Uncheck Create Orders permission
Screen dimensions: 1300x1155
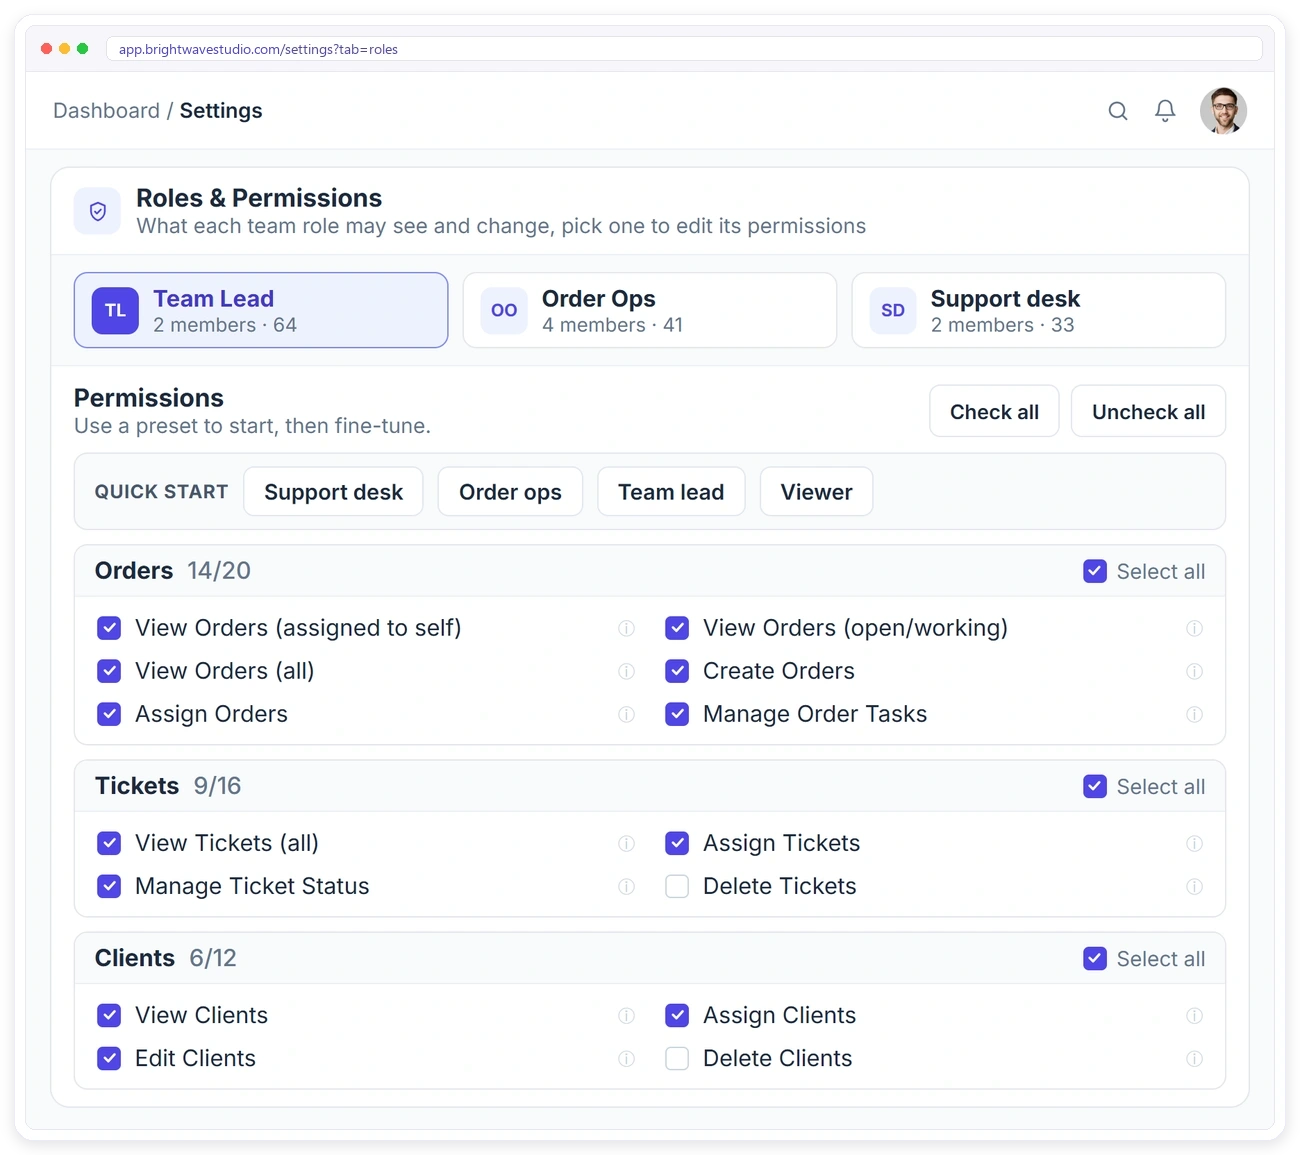677,671
